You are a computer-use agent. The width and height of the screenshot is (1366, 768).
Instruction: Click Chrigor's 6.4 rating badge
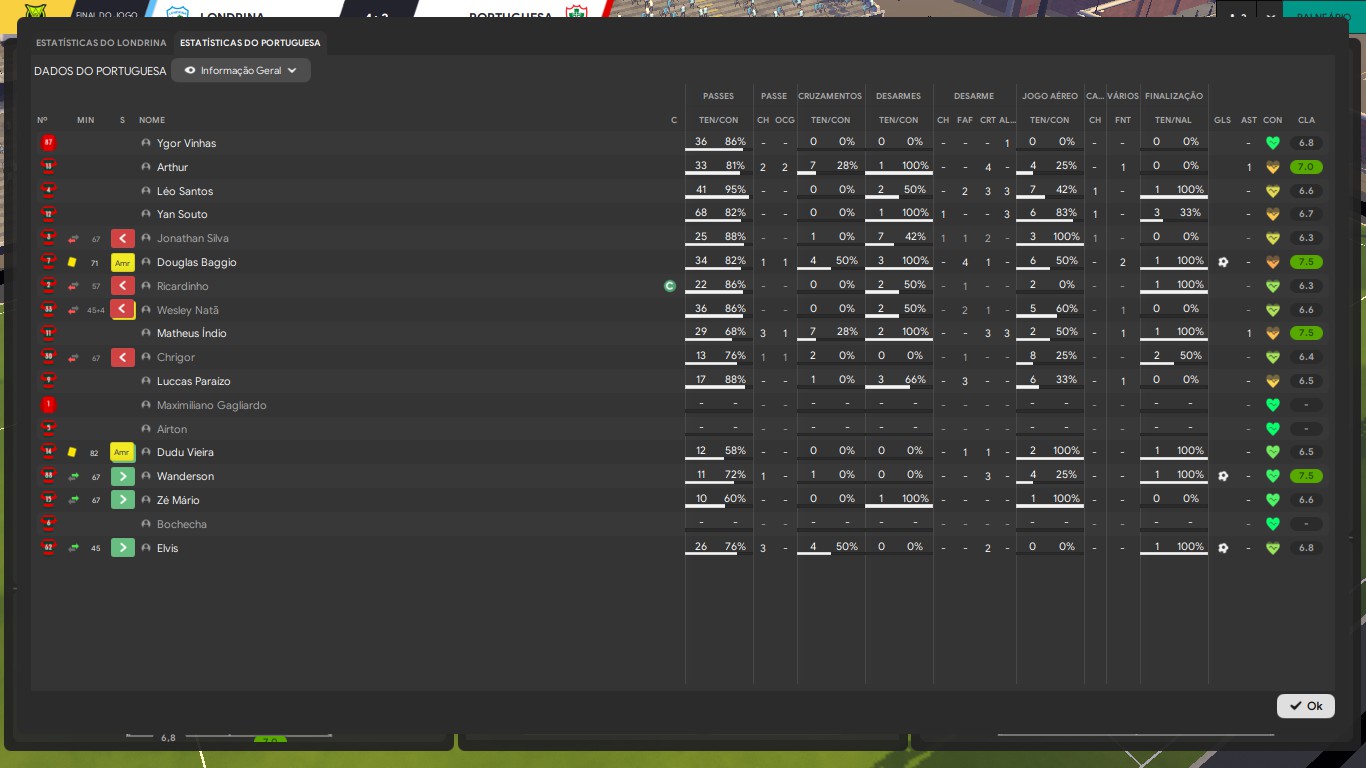[x=1306, y=357]
